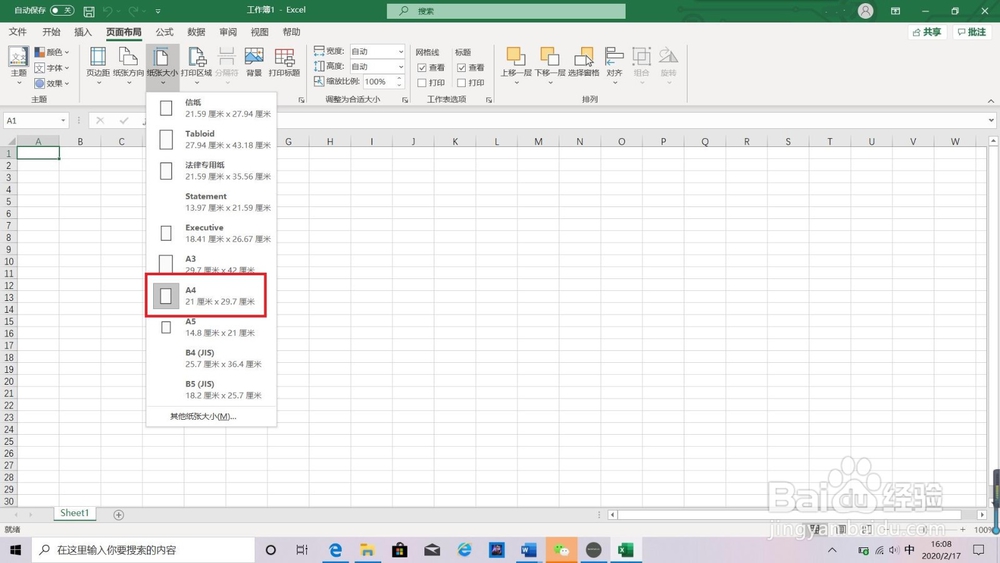Toggle gridlines Print (打印) checkbox
Screen dimensions: 1000x563
tap(422, 83)
